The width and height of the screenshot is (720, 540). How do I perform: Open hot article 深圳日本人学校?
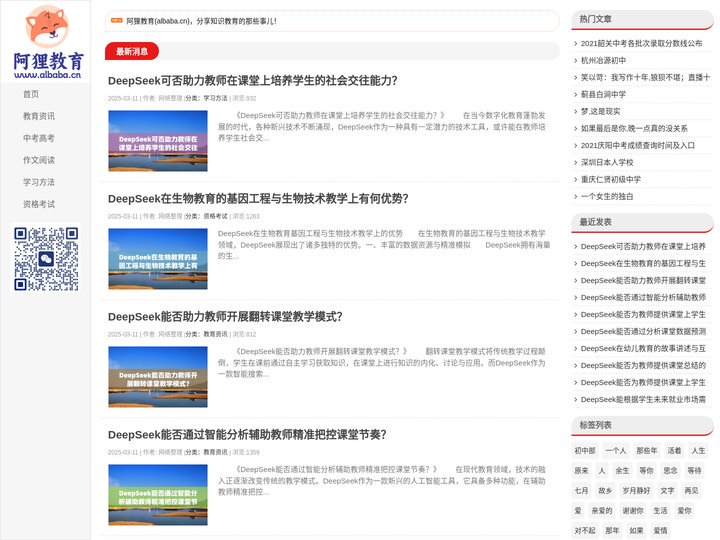tap(607, 163)
